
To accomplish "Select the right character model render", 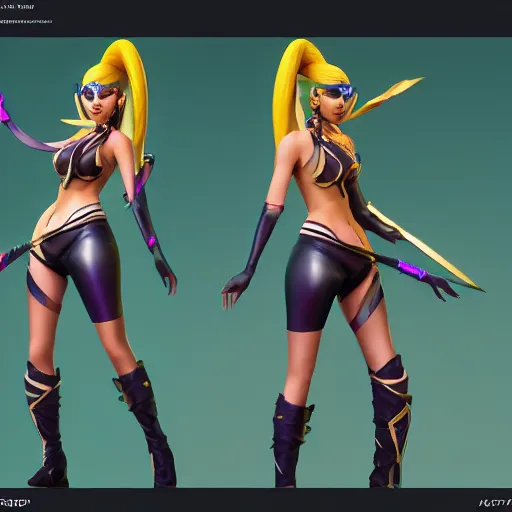I will 353,263.
